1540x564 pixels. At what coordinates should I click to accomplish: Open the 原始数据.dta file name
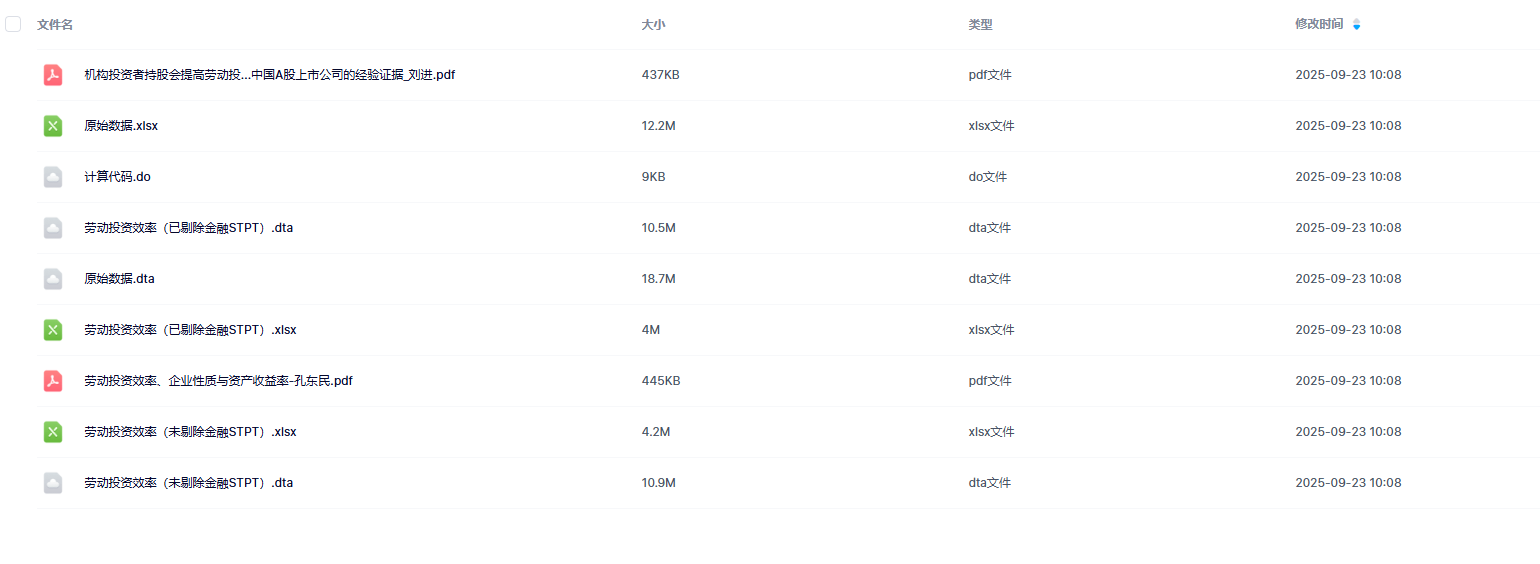(119, 279)
